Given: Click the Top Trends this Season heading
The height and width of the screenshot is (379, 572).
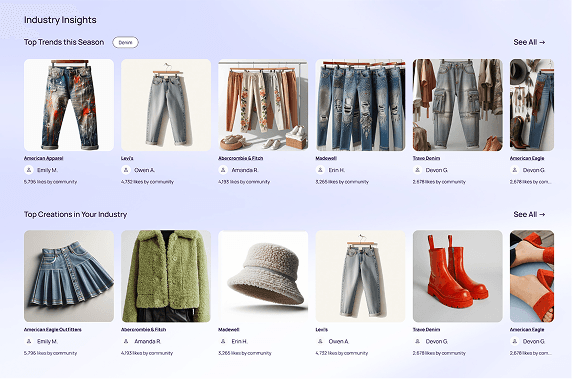Looking at the screenshot, I should coord(64,42).
